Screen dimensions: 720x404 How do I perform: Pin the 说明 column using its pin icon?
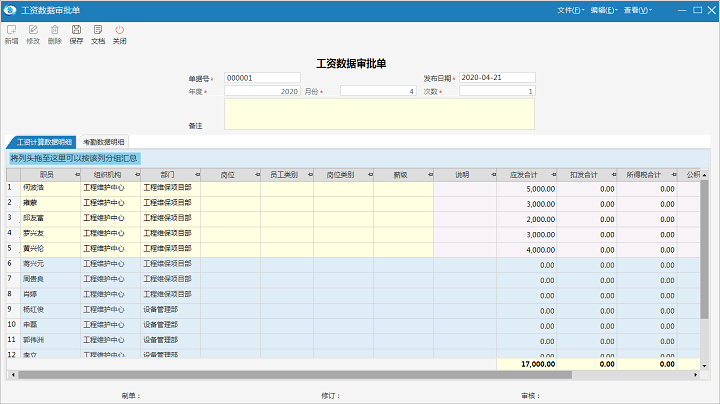(x=494, y=175)
